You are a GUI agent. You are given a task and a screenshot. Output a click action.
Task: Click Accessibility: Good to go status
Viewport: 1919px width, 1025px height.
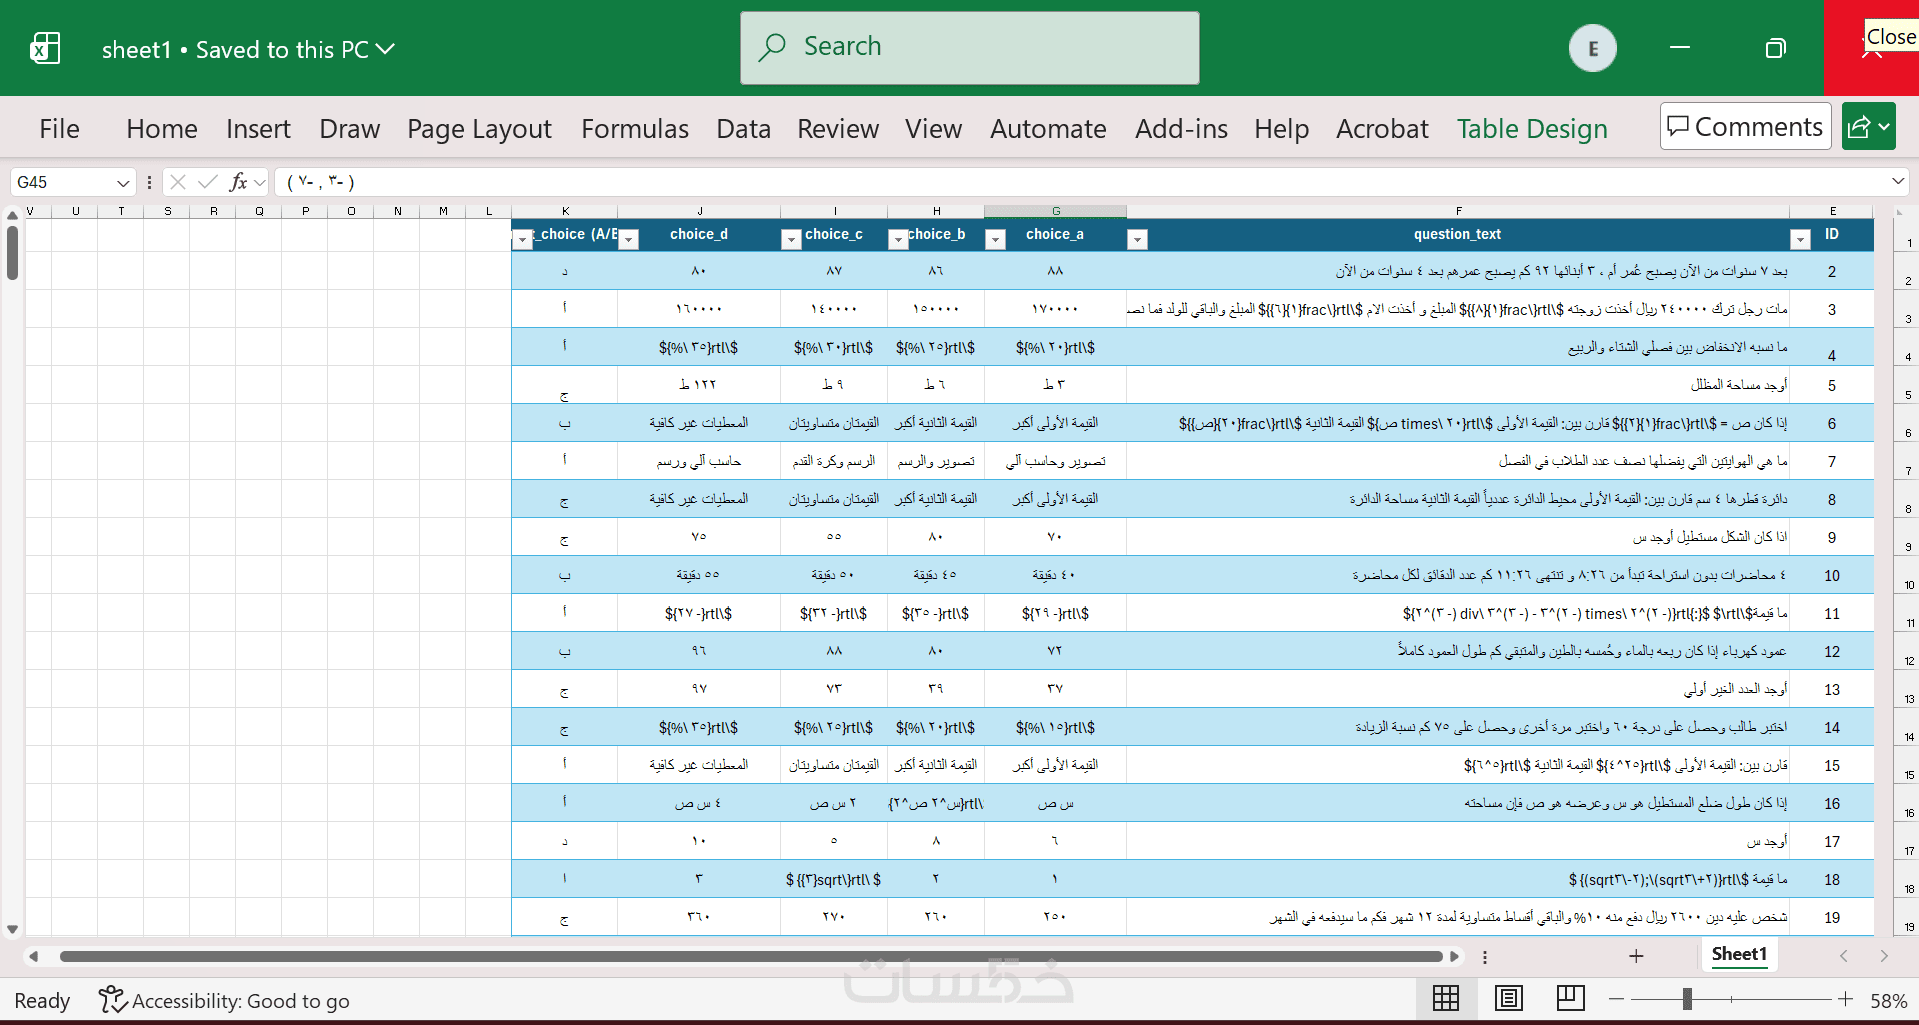point(224,1000)
